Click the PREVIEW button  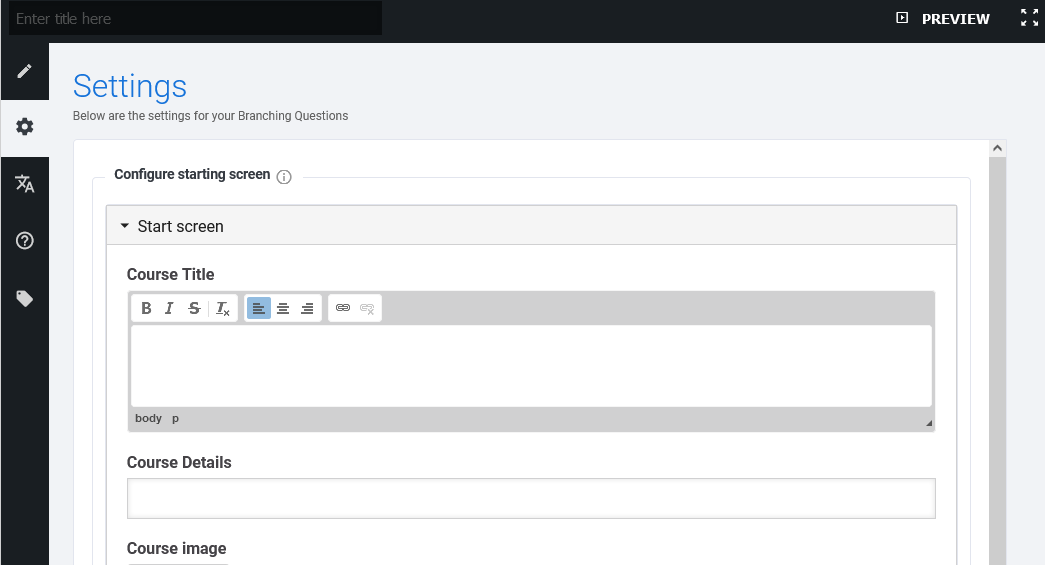[x=943, y=19]
